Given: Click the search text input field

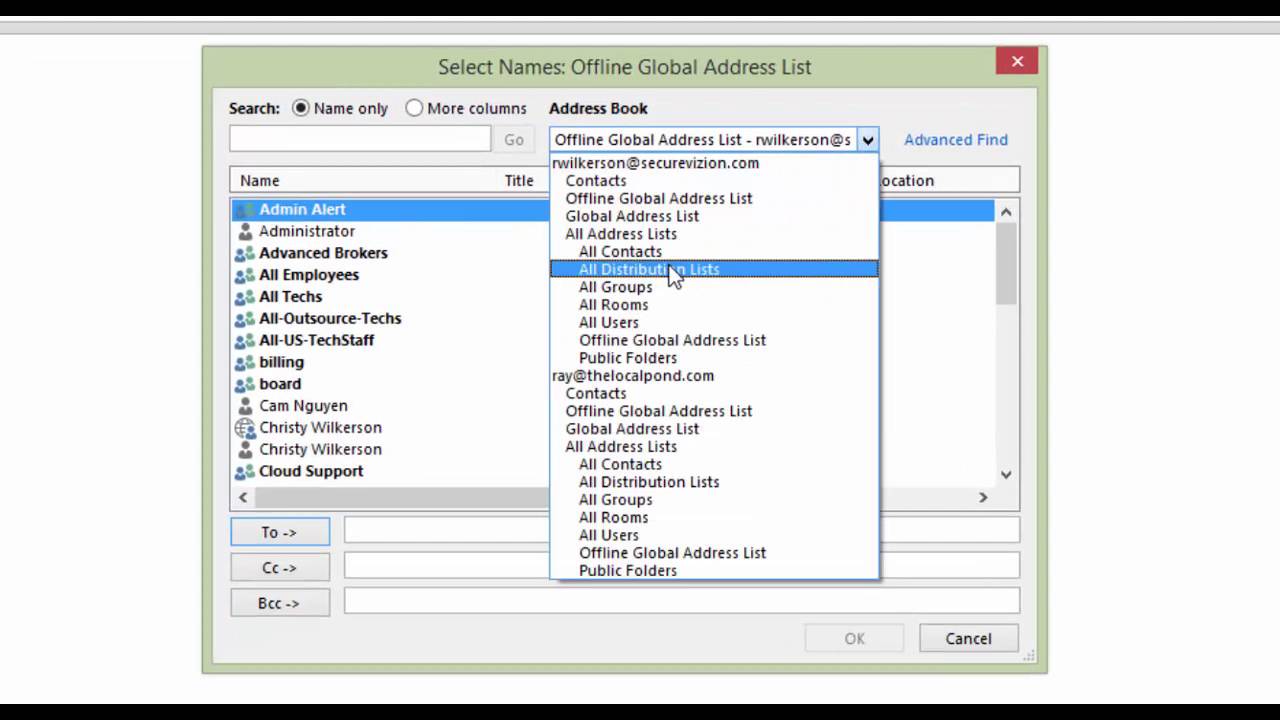Looking at the screenshot, I should coord(360,139).
